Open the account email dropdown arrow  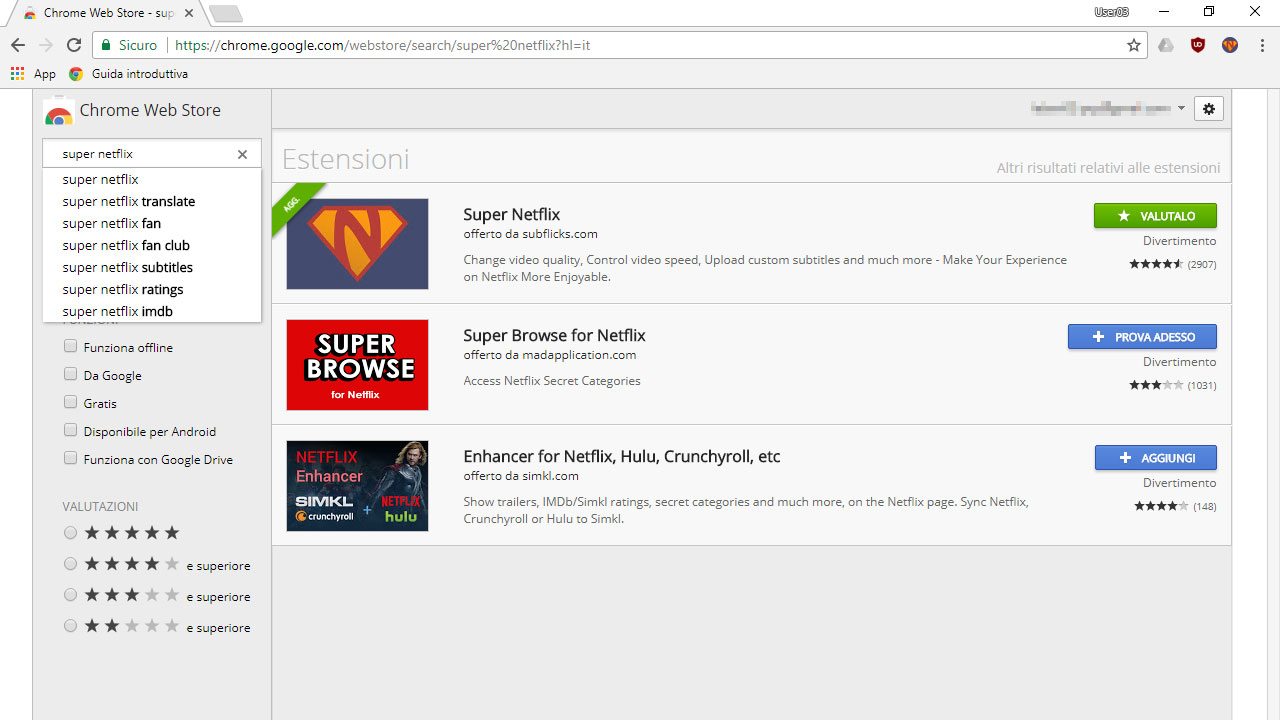pos(1181,109)
